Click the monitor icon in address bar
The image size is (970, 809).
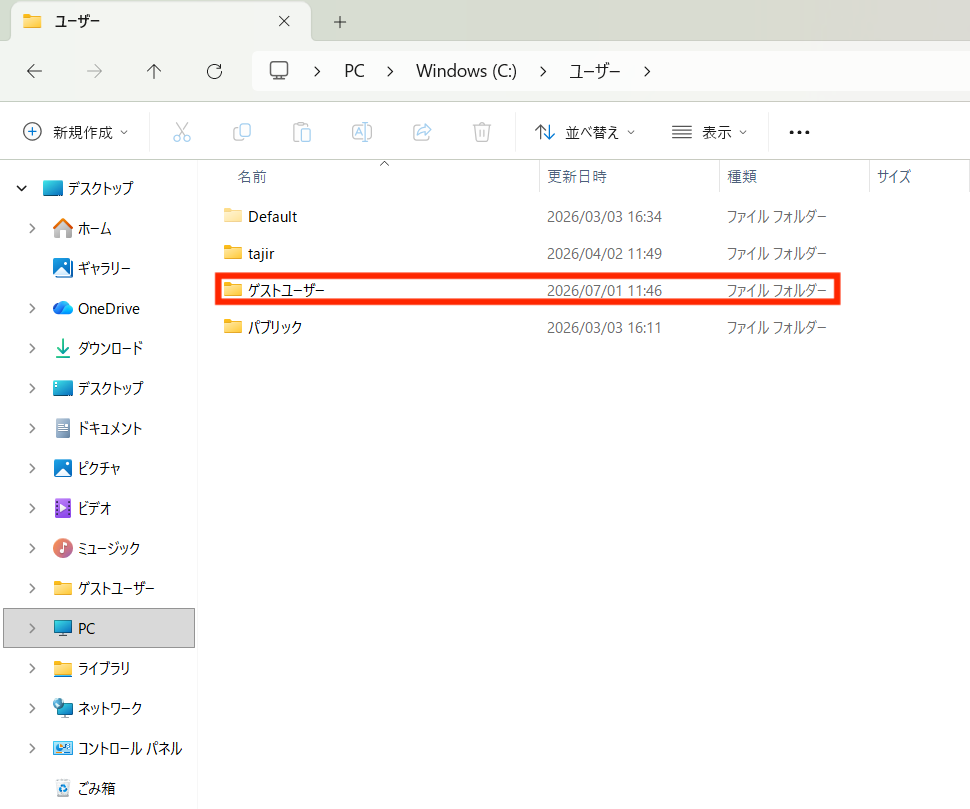click(279, 71)
